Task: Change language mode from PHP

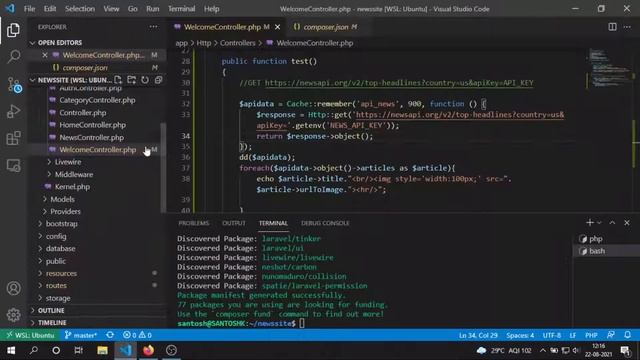Action: [x=591, y=335]
